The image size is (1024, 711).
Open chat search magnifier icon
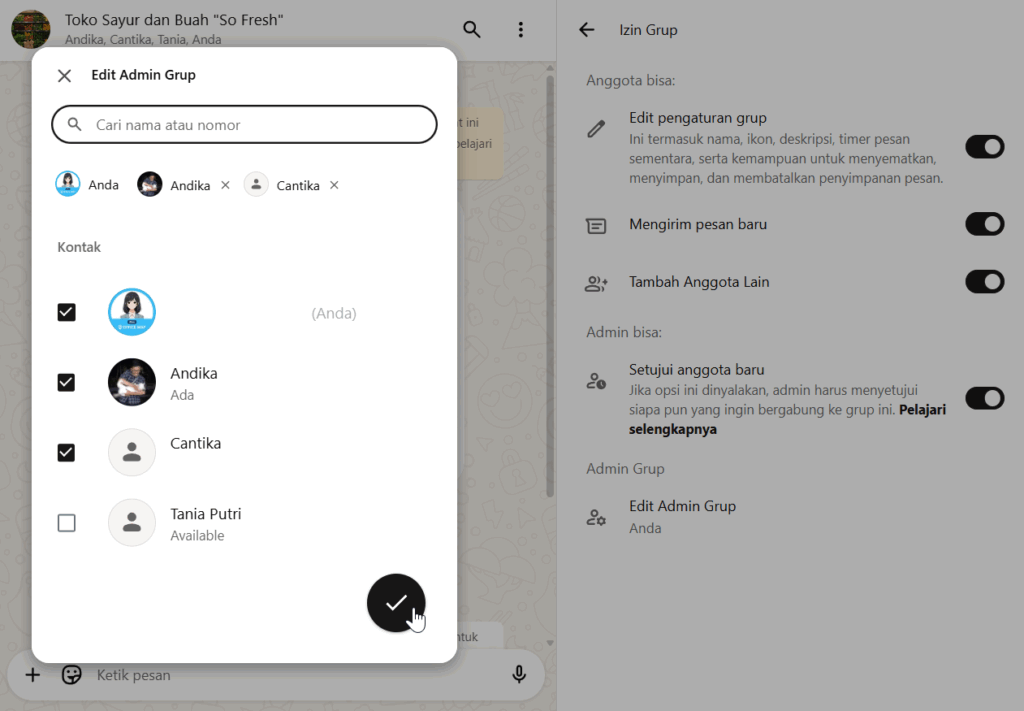click(472, 30)
